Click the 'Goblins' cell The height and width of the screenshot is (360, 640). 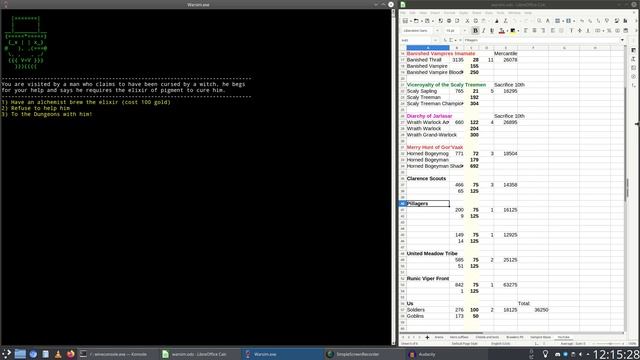pyautogui.click(x=428, y=316)
